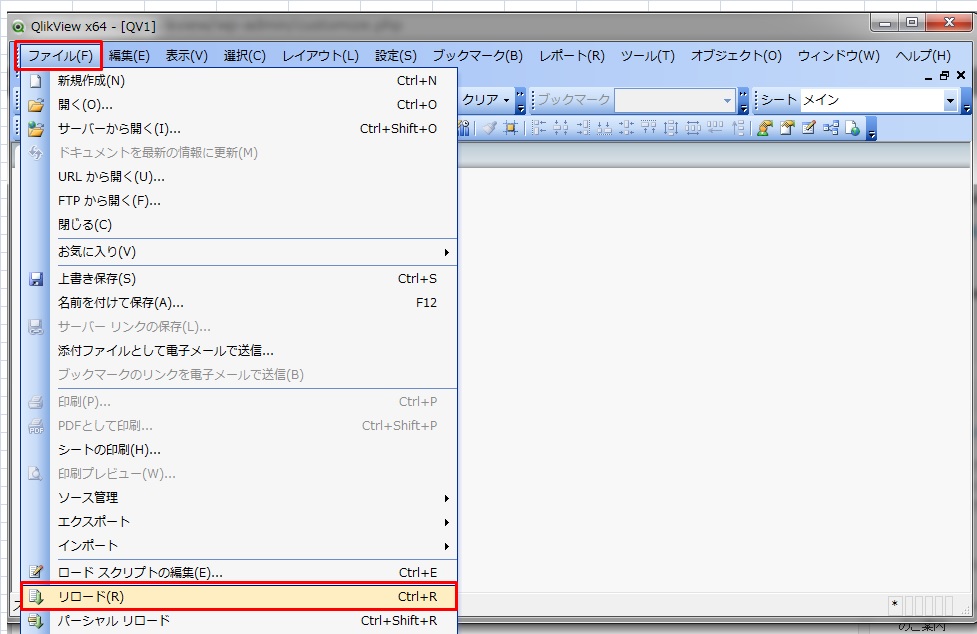Click the design grid icon in toolbar
Viewport: 977px width, 634px height.
[x=511, y=128]
